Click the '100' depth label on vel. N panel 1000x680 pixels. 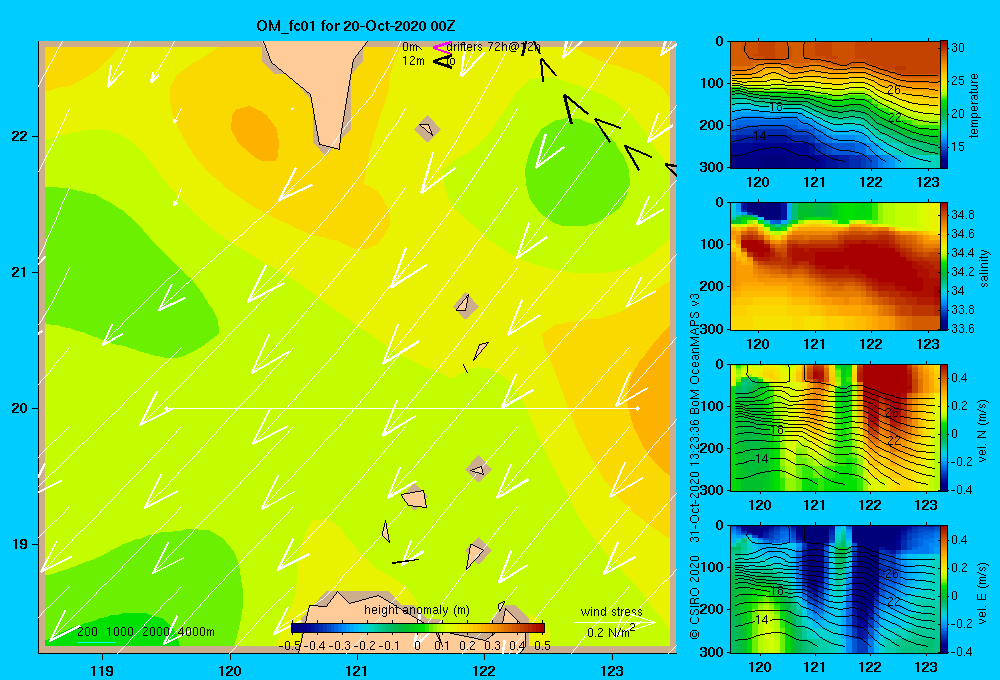[712, 405]
